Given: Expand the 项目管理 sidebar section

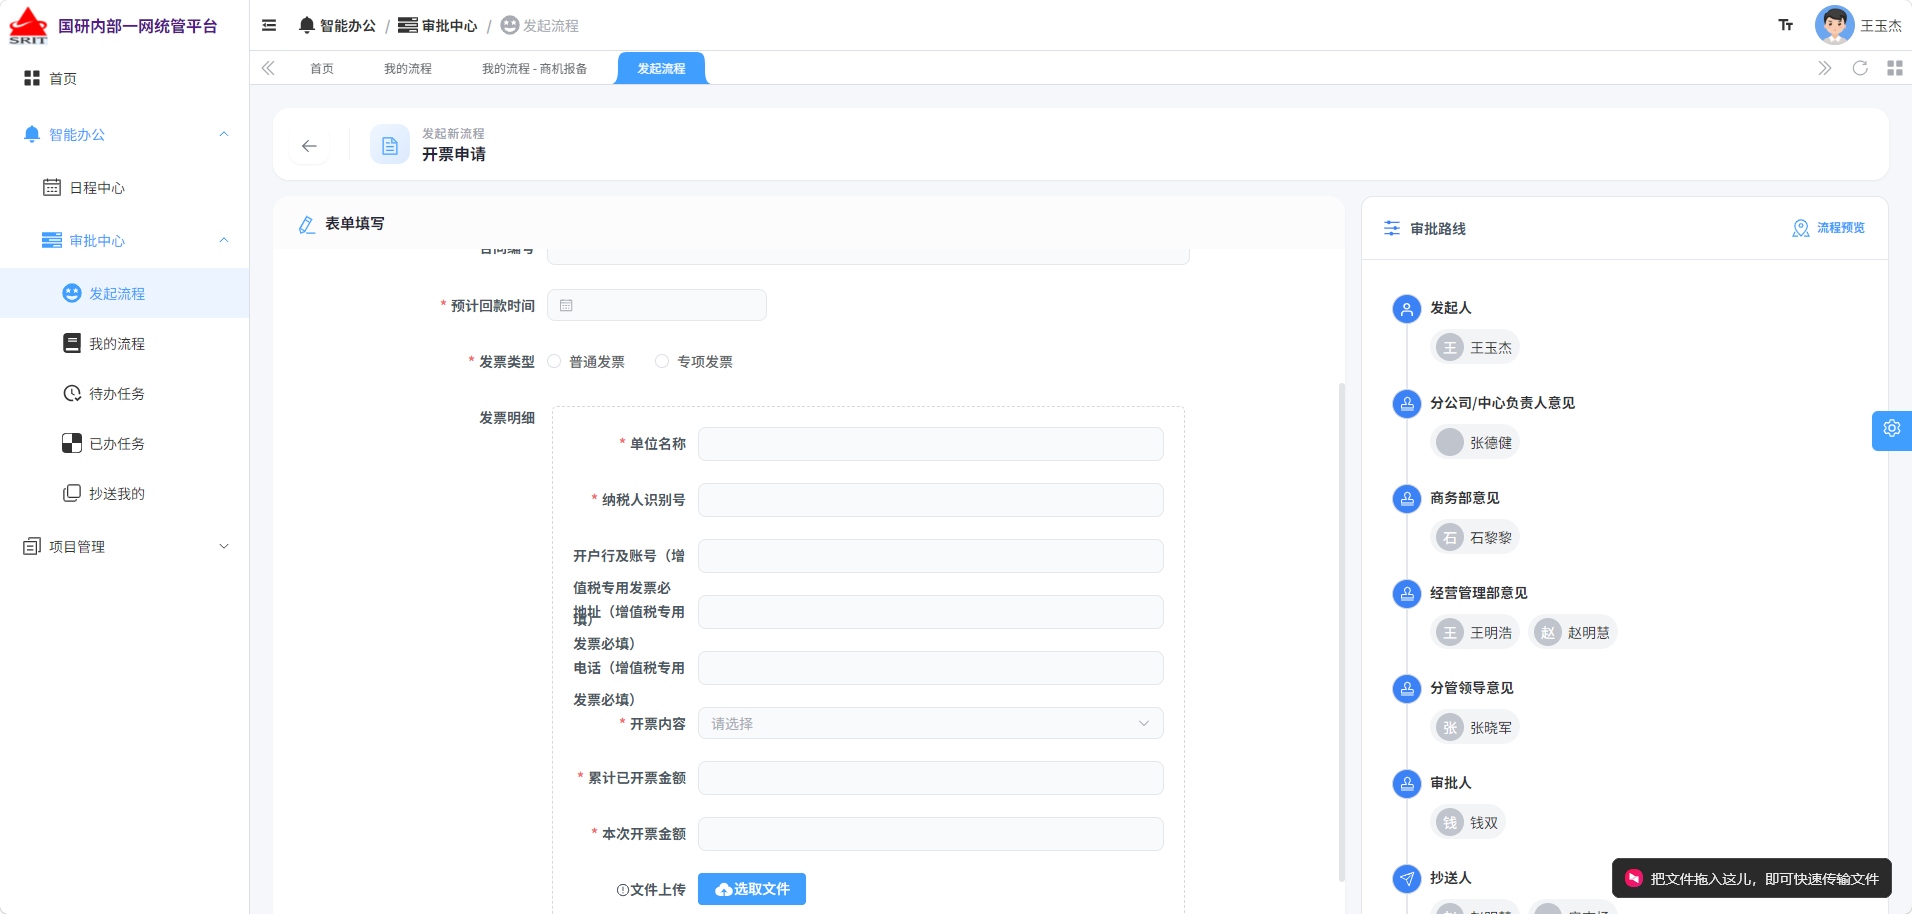Looking at the screenshot, I should click(x=224, y=546).
